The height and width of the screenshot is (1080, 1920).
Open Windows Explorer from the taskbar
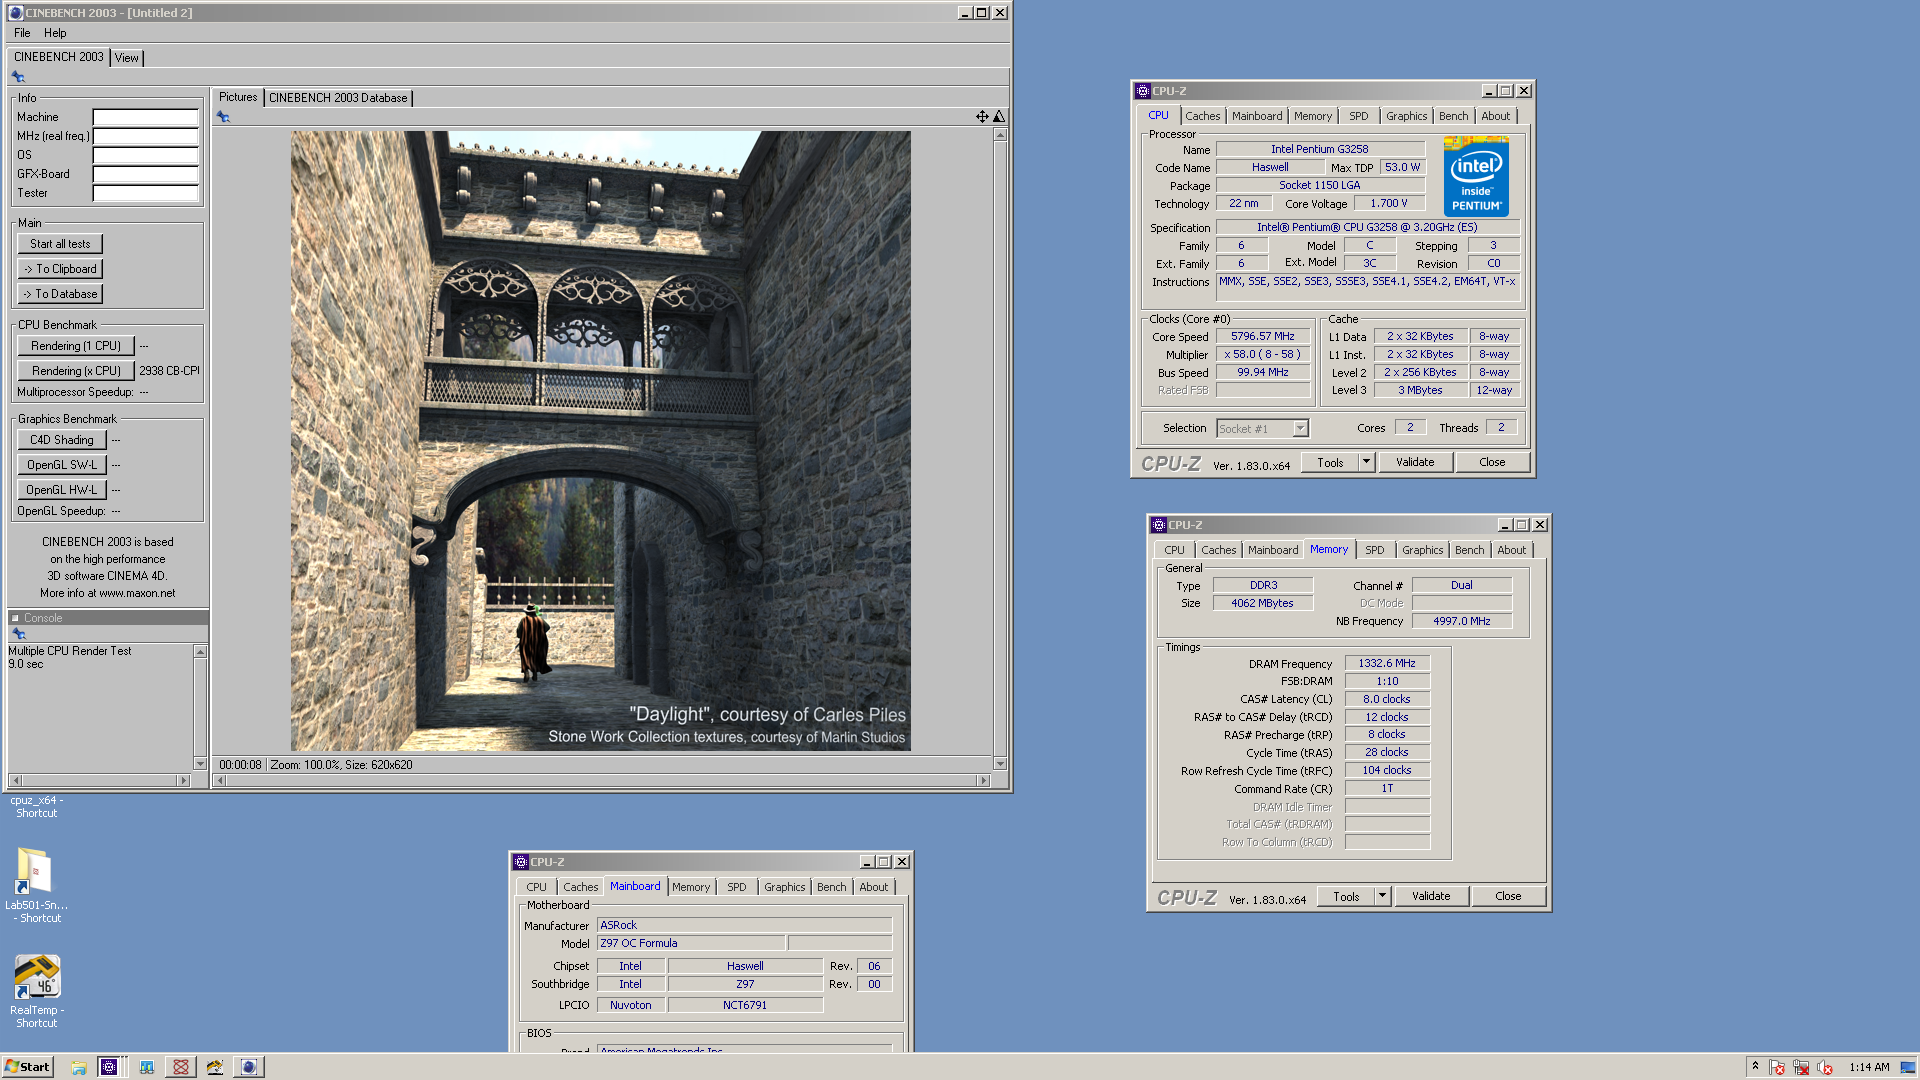(79, 1067)
